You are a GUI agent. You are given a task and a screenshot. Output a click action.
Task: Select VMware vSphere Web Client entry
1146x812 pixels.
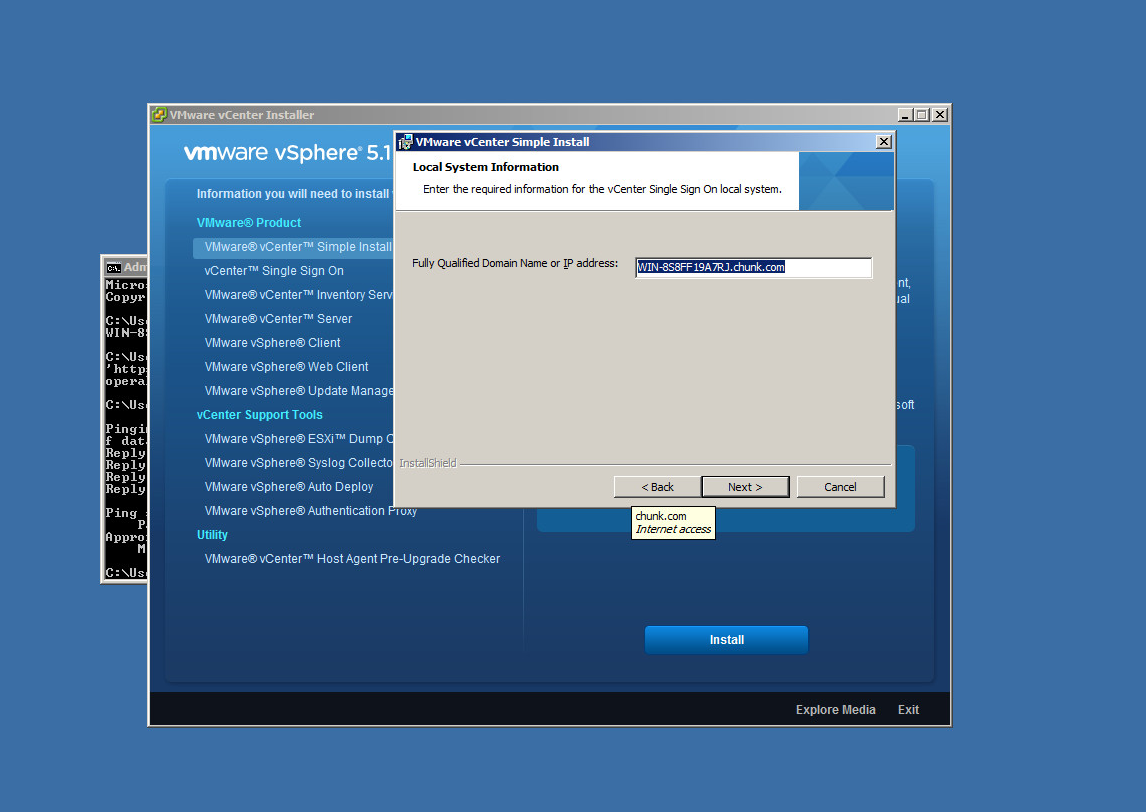pos(286,367)
